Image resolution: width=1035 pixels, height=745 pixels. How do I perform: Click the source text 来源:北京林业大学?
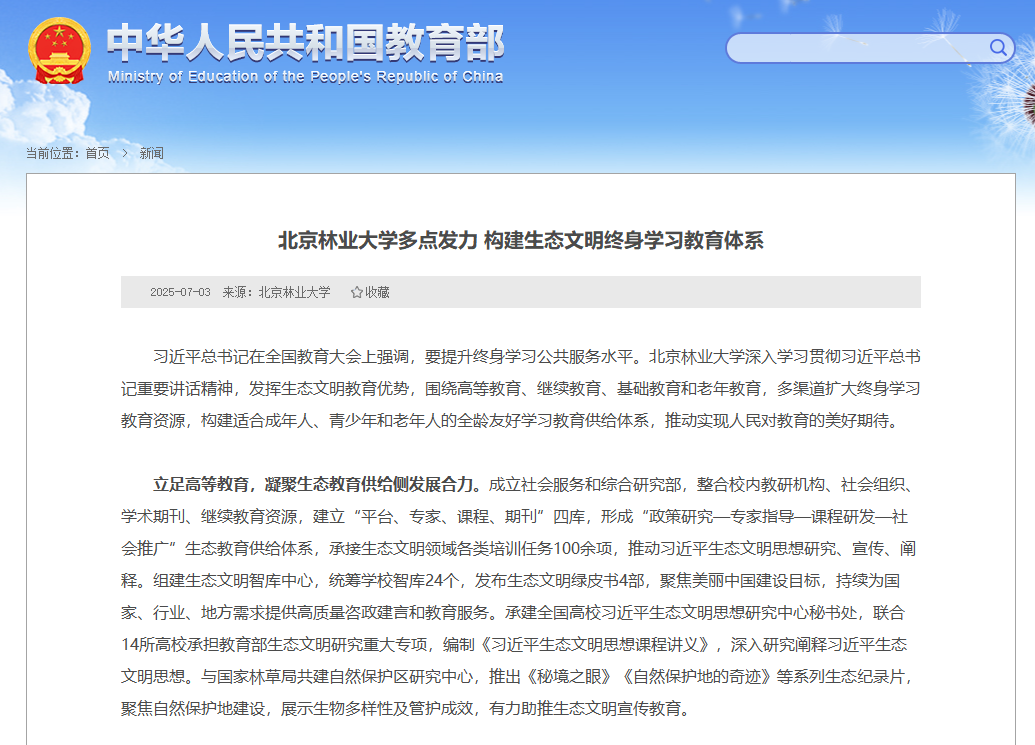276,292
